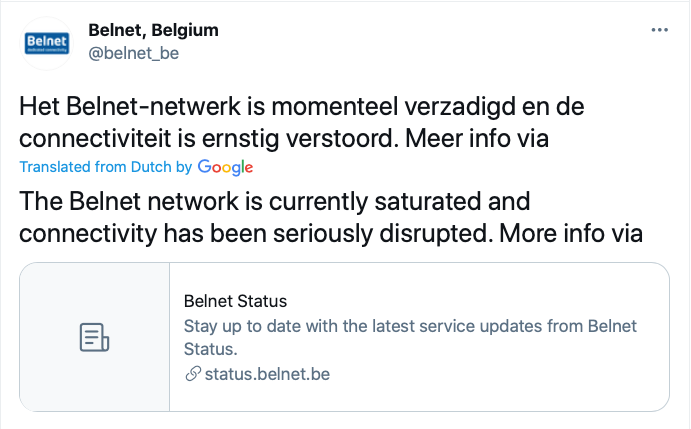The image size is (691, 429).
Task: Click the 'Translated from Dutch by' label
Action: [106, 167]
